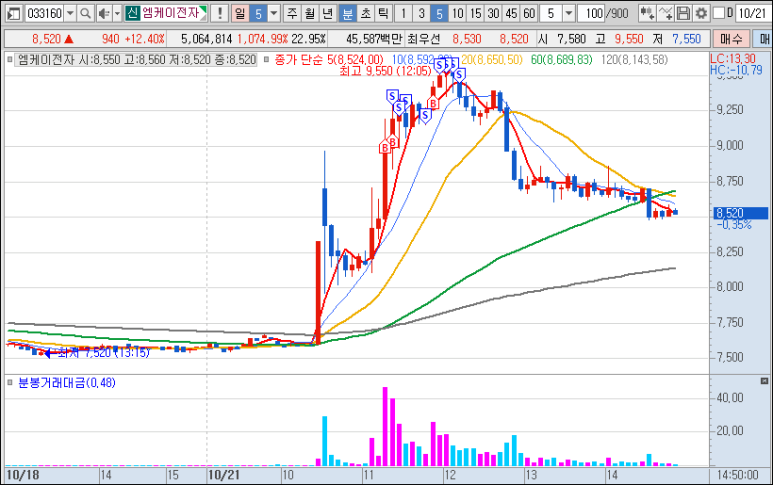Click the 분봉거래대금 legend square marker
The width and height of the screenshot is (773, 485).
pyautogui.click(x=10, y=382)
